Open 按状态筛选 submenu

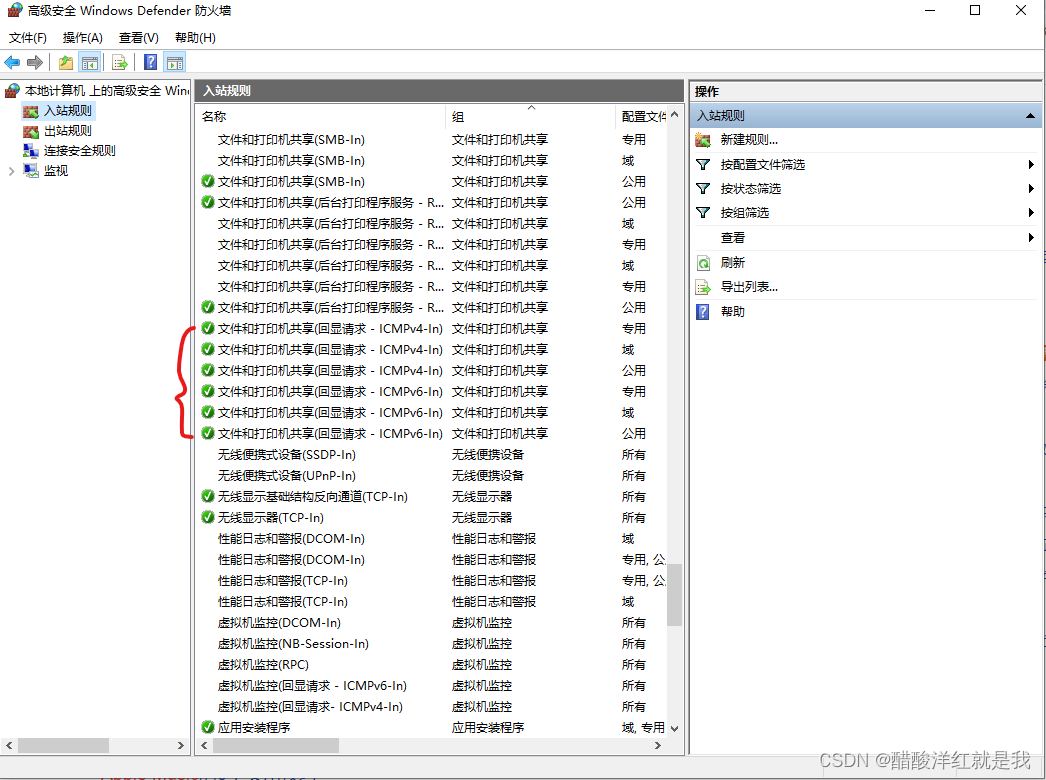coord(865,189)
